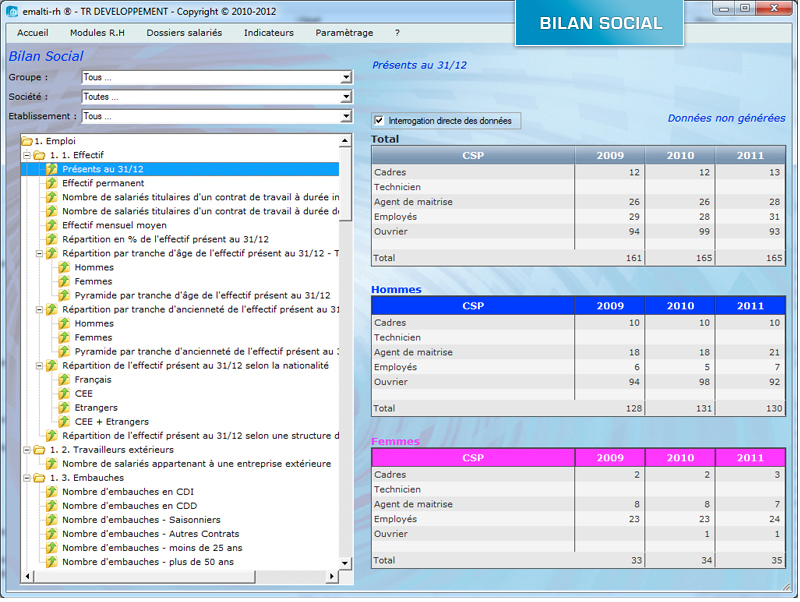This screenshot has height=602, width=800.
Task: Open the Dossiers salariés menu
Action: (184, 33)
